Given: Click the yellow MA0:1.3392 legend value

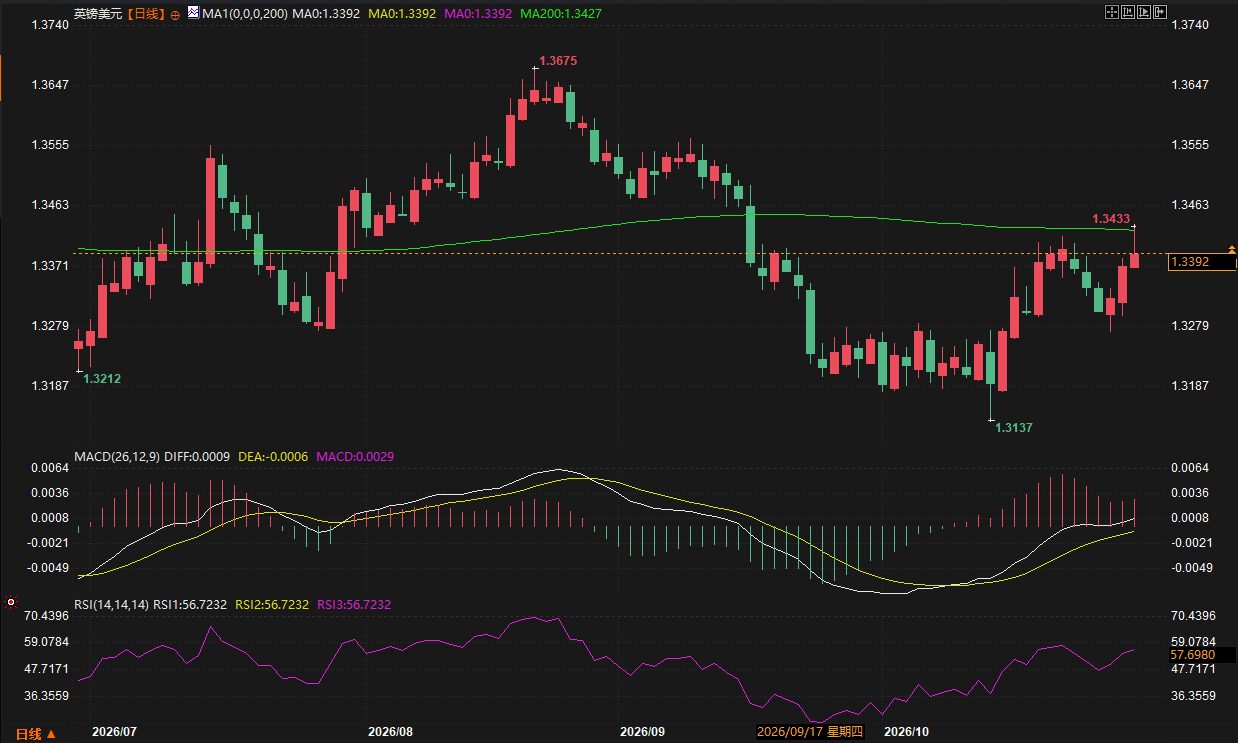Looking at the screenshot, I should coord(400,14).
